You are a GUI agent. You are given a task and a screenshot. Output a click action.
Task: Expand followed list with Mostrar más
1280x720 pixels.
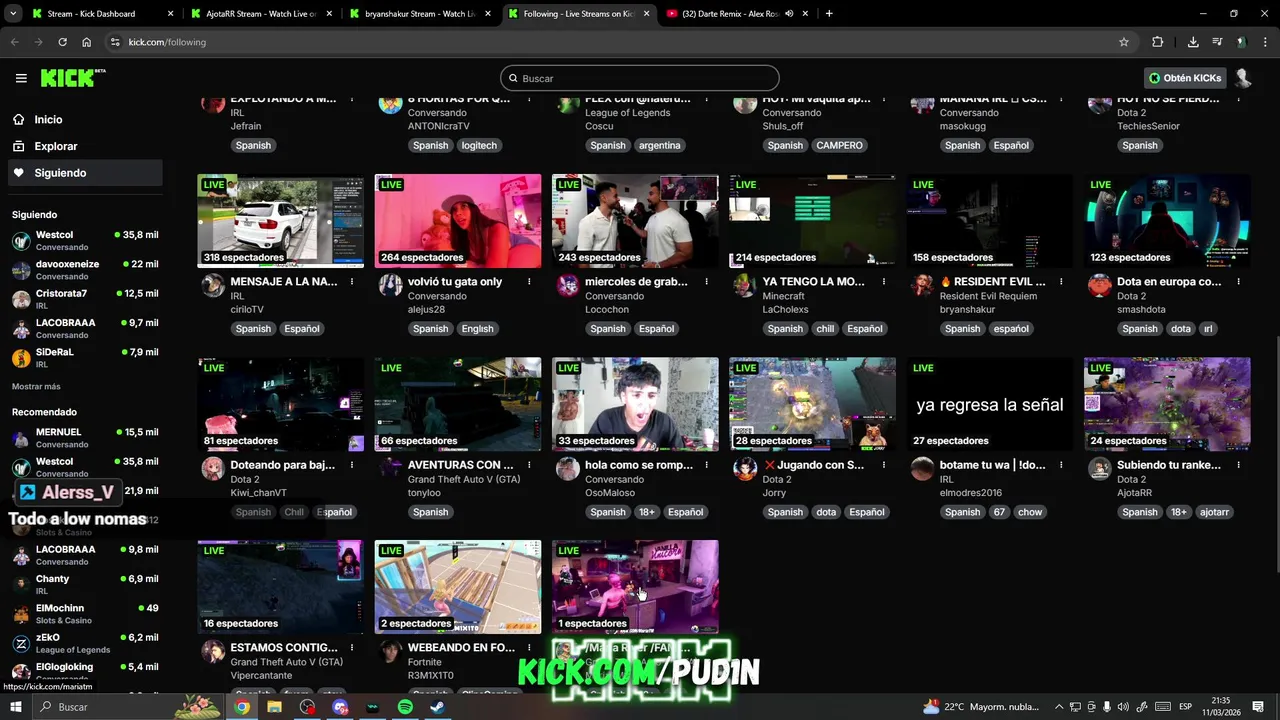pyautogui.click(x=36, y=387)
